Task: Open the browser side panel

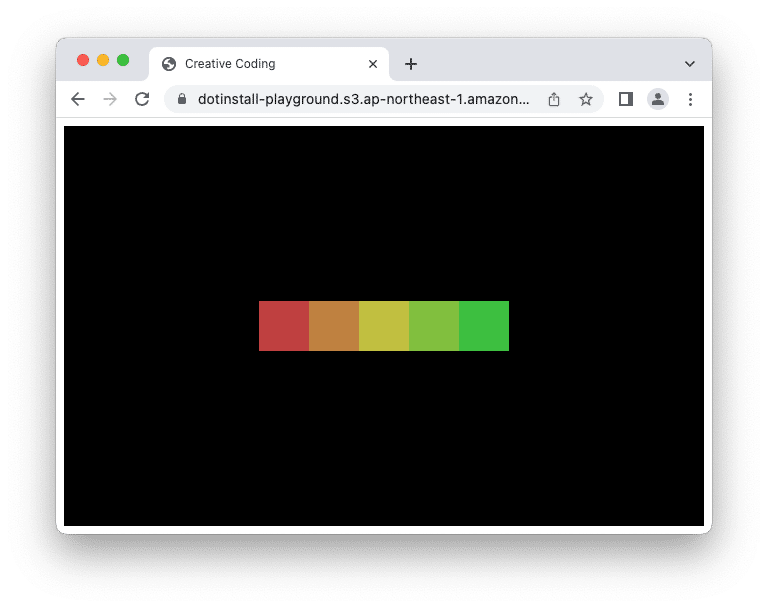Action: [625, 99]
